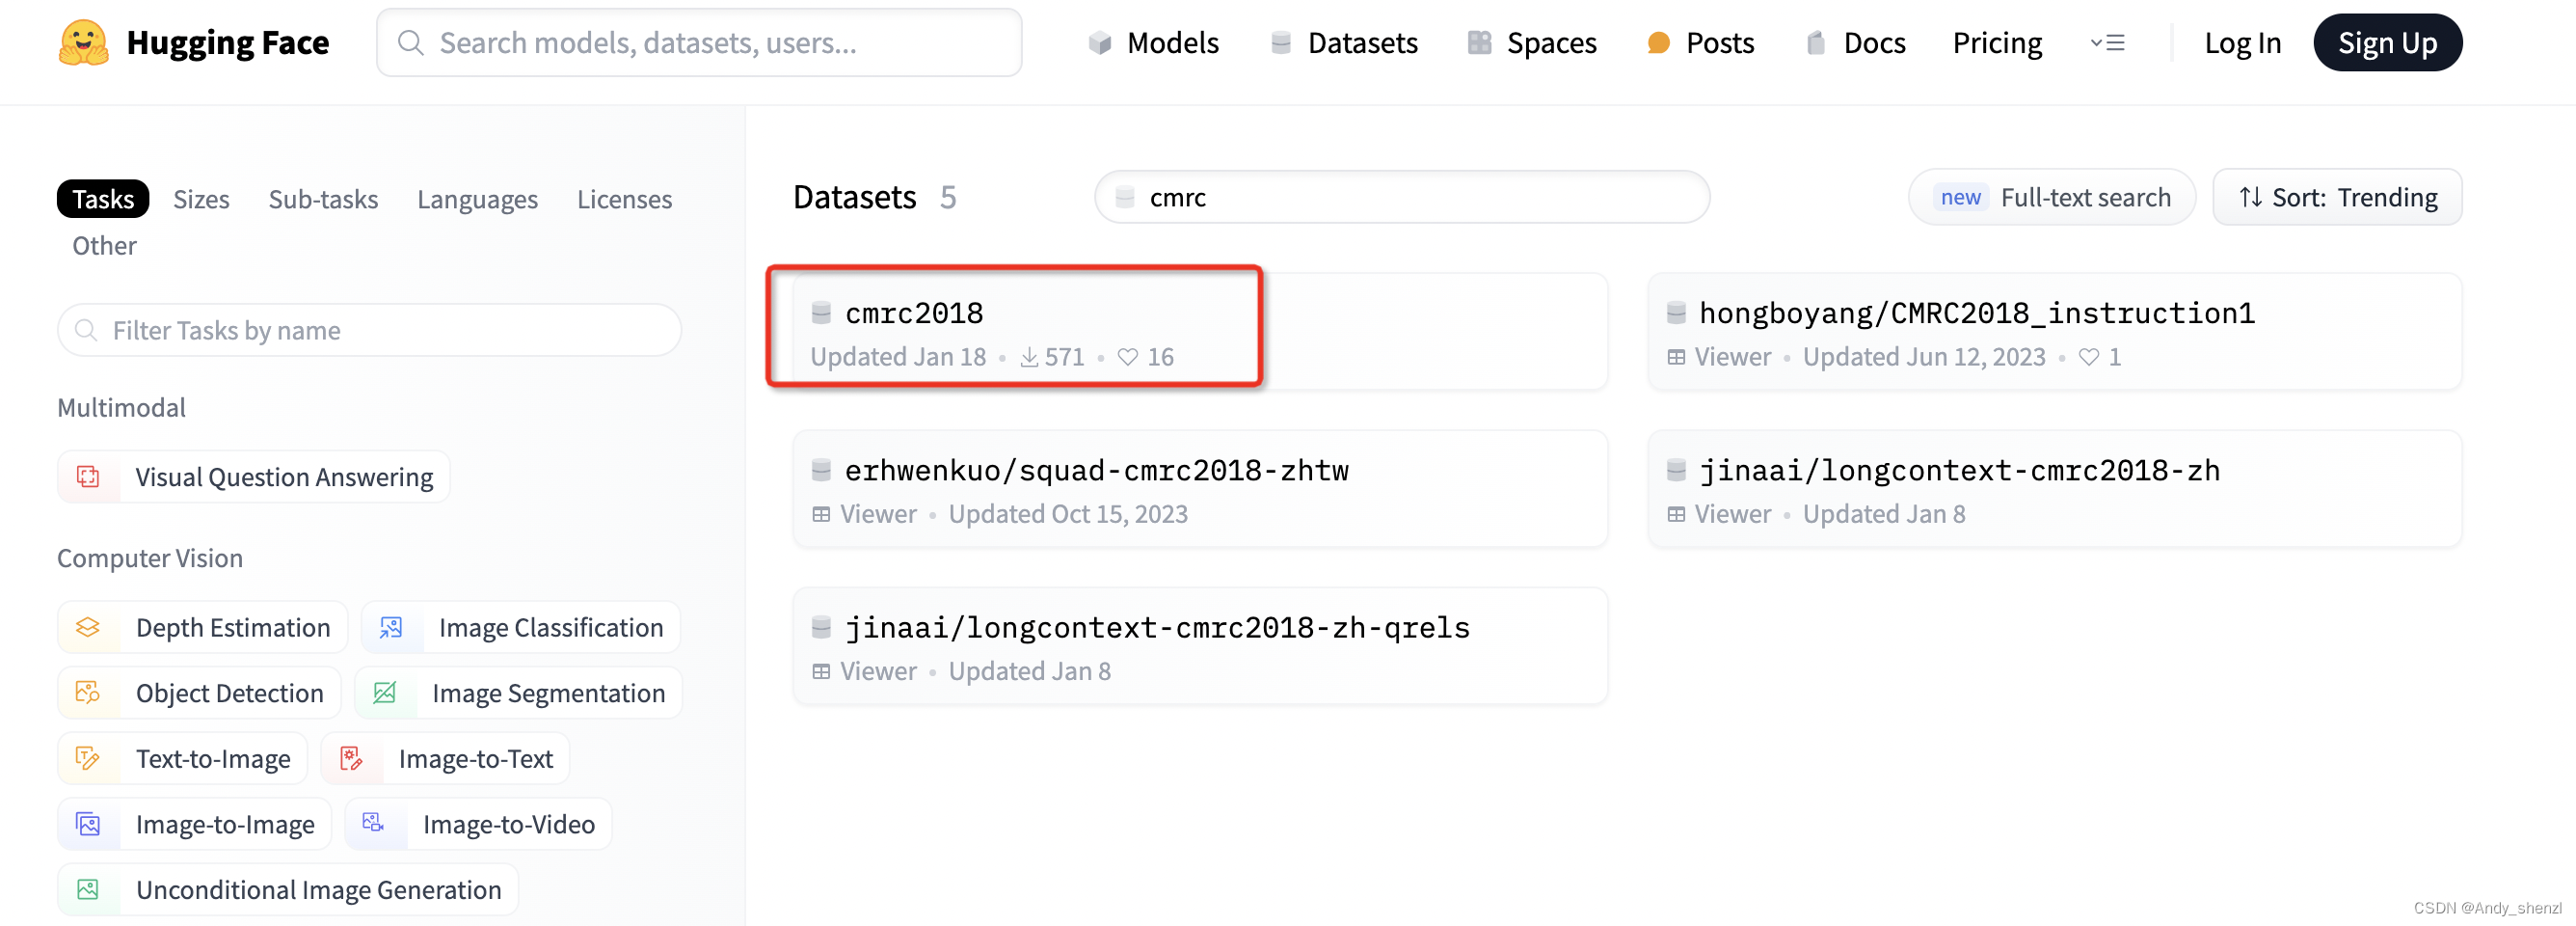The image size is (2576, 926).
Task: Click the magnifier icon in the Filter Tasks field
Action: (86, 330)
